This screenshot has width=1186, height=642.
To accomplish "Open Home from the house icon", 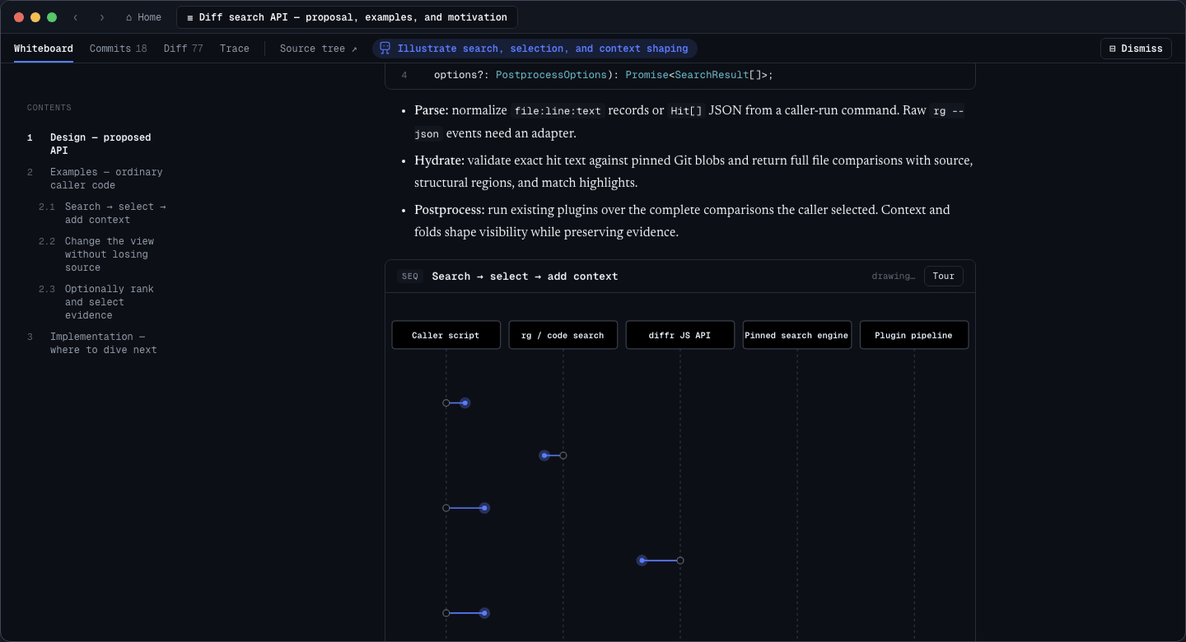I will (x=143, y=17).
